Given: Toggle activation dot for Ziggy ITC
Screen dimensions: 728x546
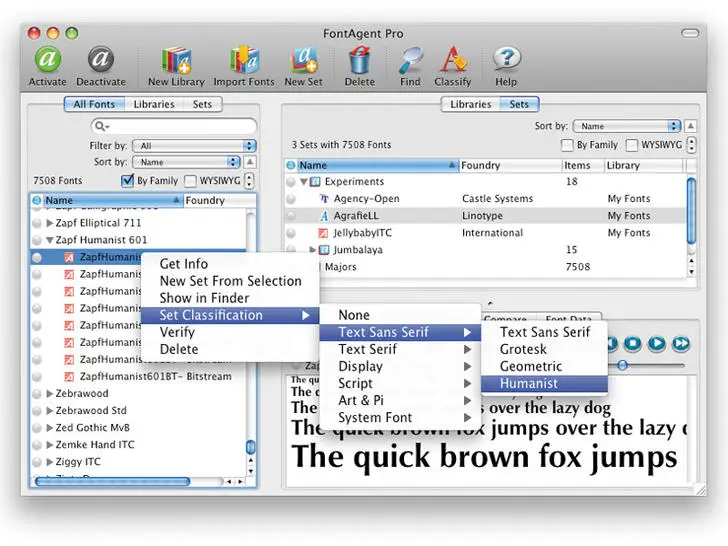Looking at the screenshot, I should pyautogui.click(x=37, y=462).
